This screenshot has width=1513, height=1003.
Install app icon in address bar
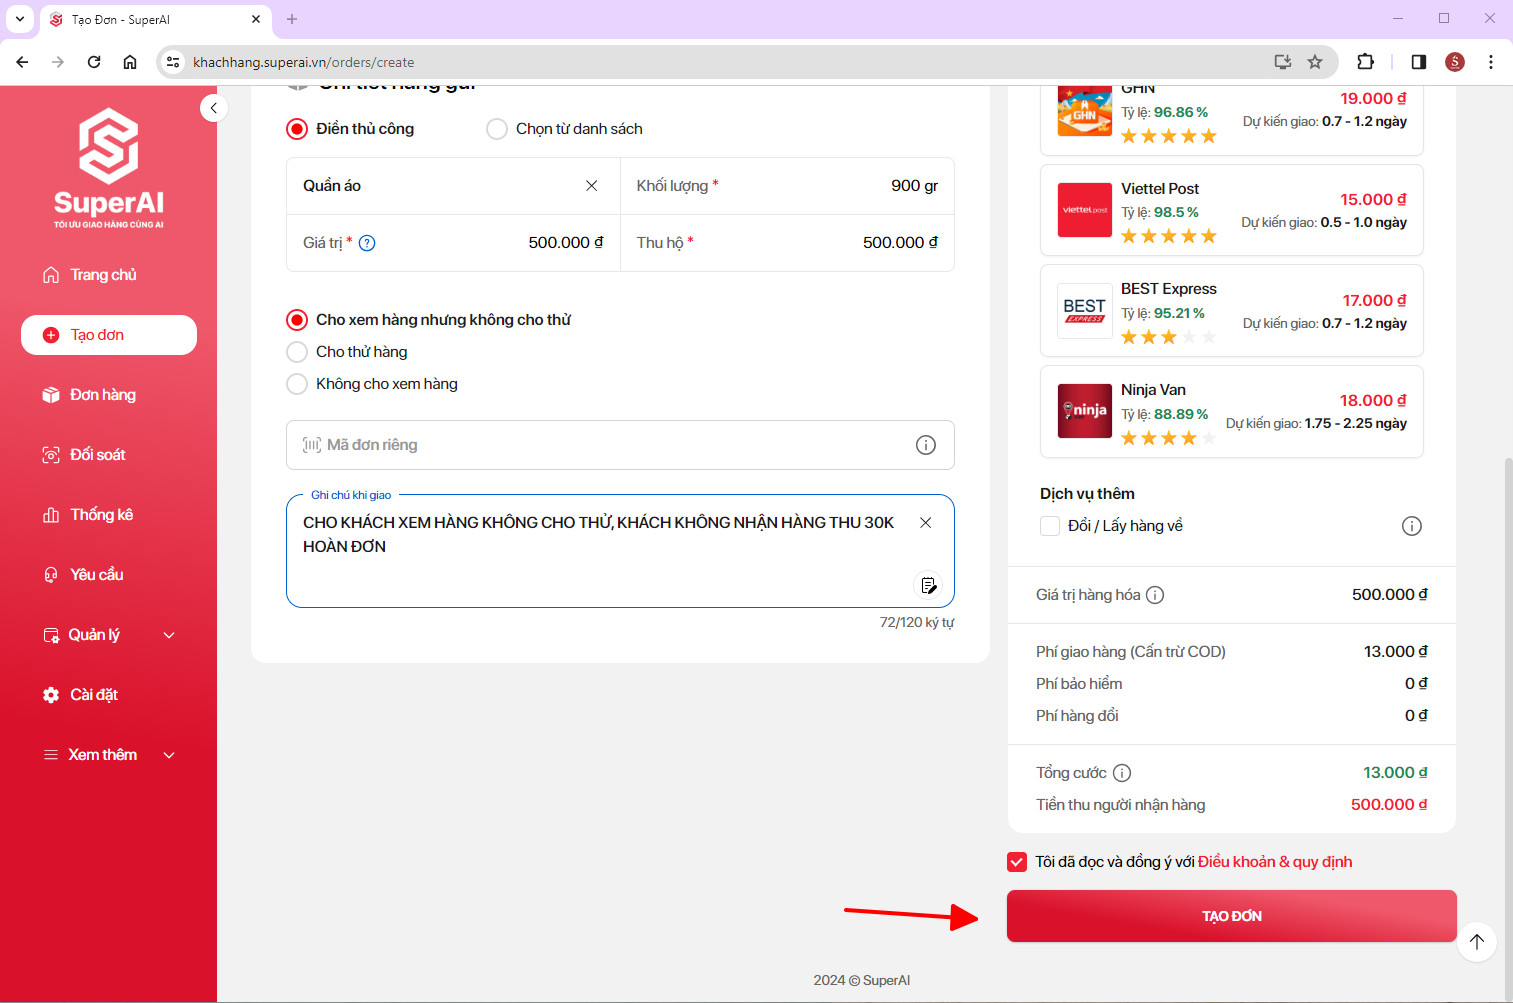pyautogui.click(x=1283, y=62)
